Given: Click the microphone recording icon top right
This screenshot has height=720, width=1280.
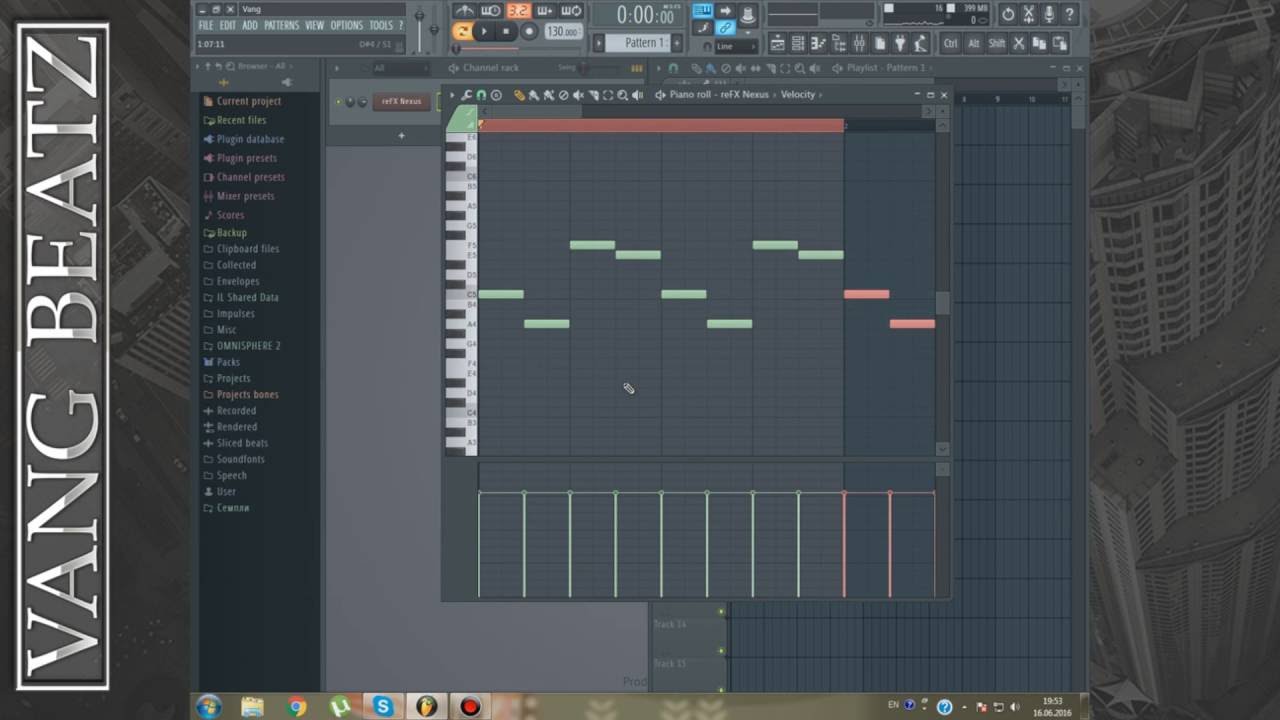Looking at the screenshot, I should (1048, 14).
